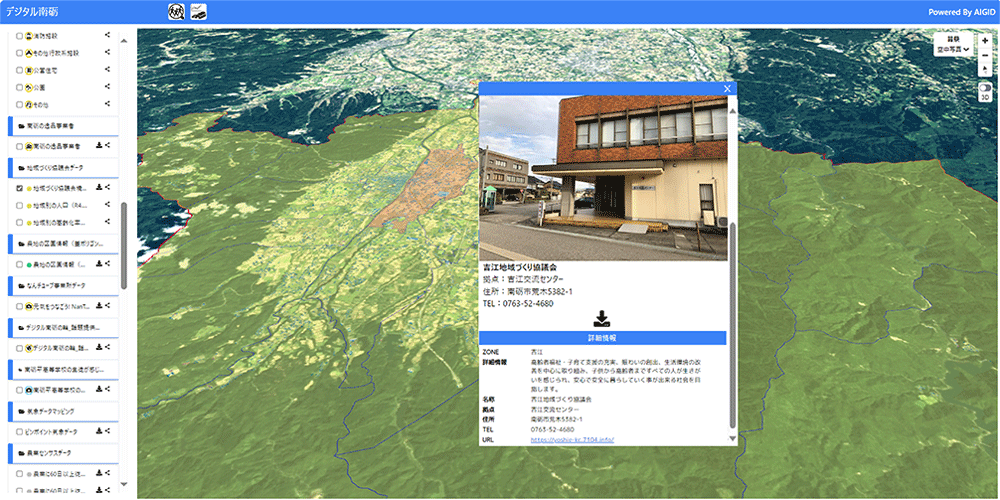Share the その他 layer
This screenshot has height=500, width=1000.
tap(108, 103)
